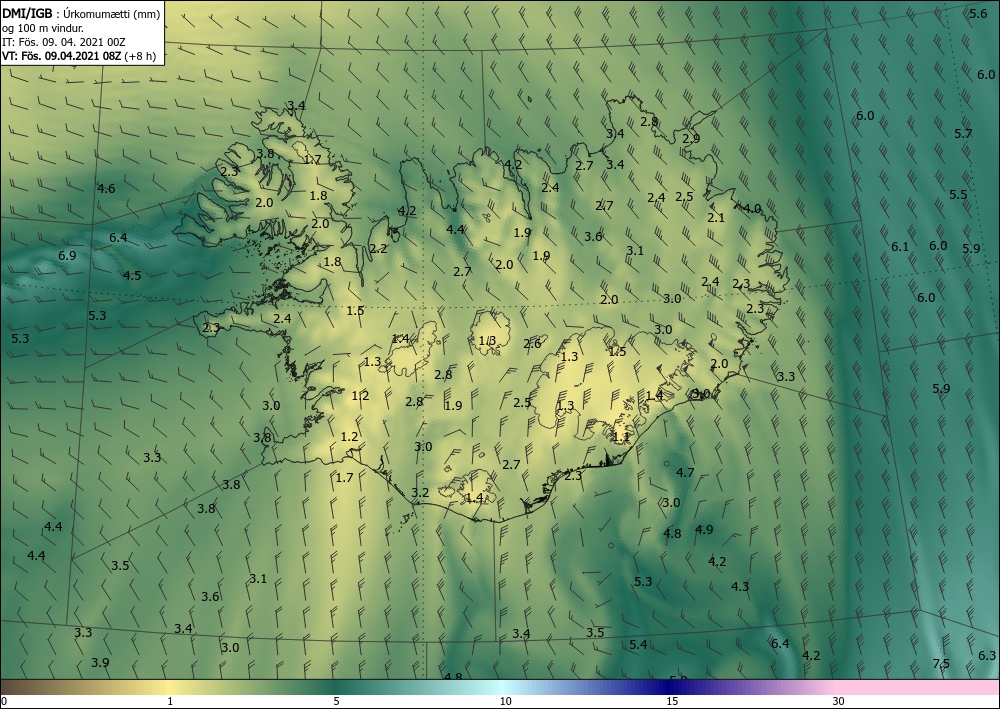Pick the dark navy band of the color scale
The width and height of the screenshot is (1000, 709).
click(x=670, y=687)
